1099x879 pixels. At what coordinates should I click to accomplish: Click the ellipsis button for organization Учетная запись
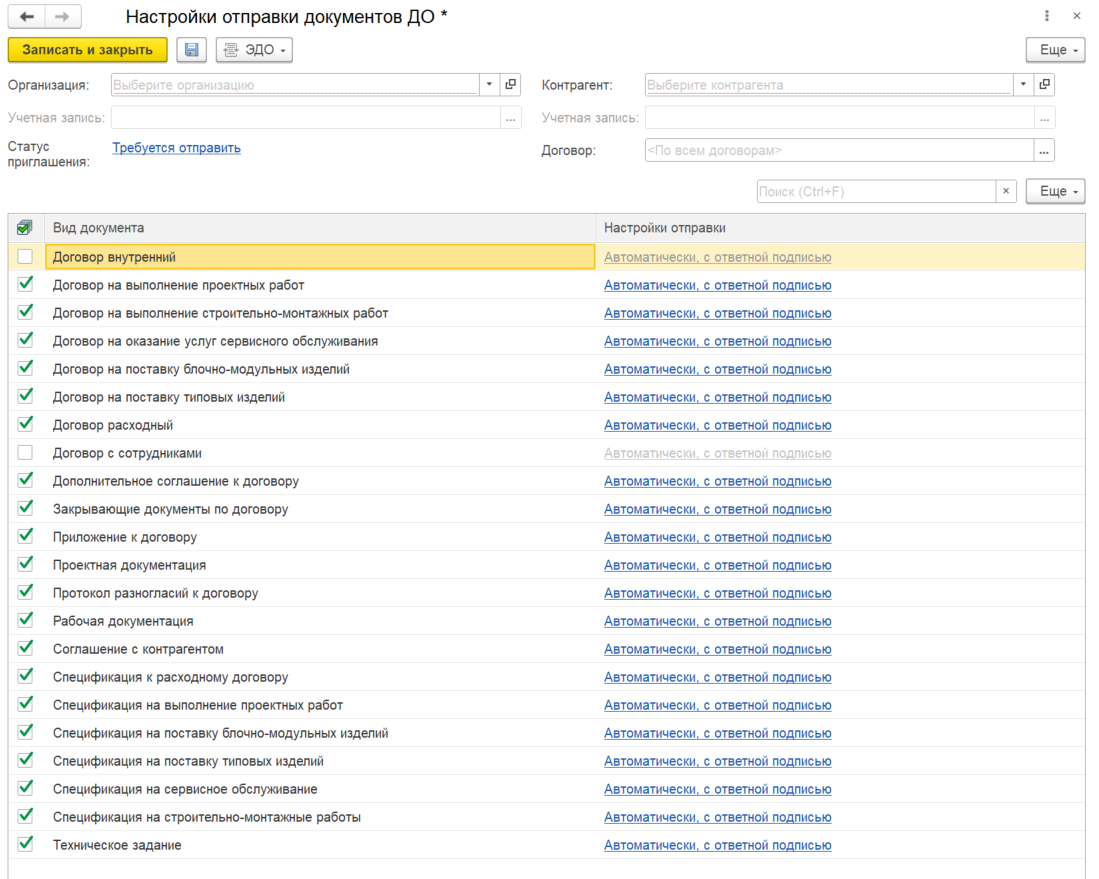pos(511,118)
